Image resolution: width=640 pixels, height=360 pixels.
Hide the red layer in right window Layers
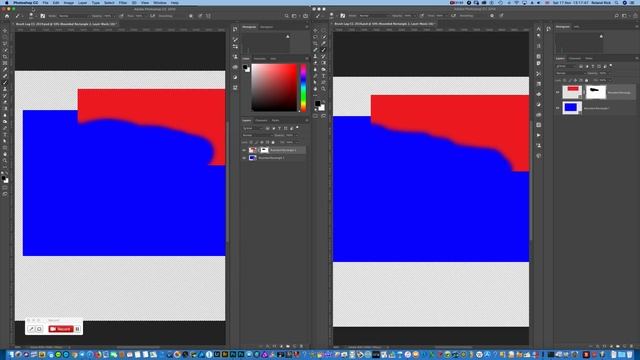click(558, 92)
